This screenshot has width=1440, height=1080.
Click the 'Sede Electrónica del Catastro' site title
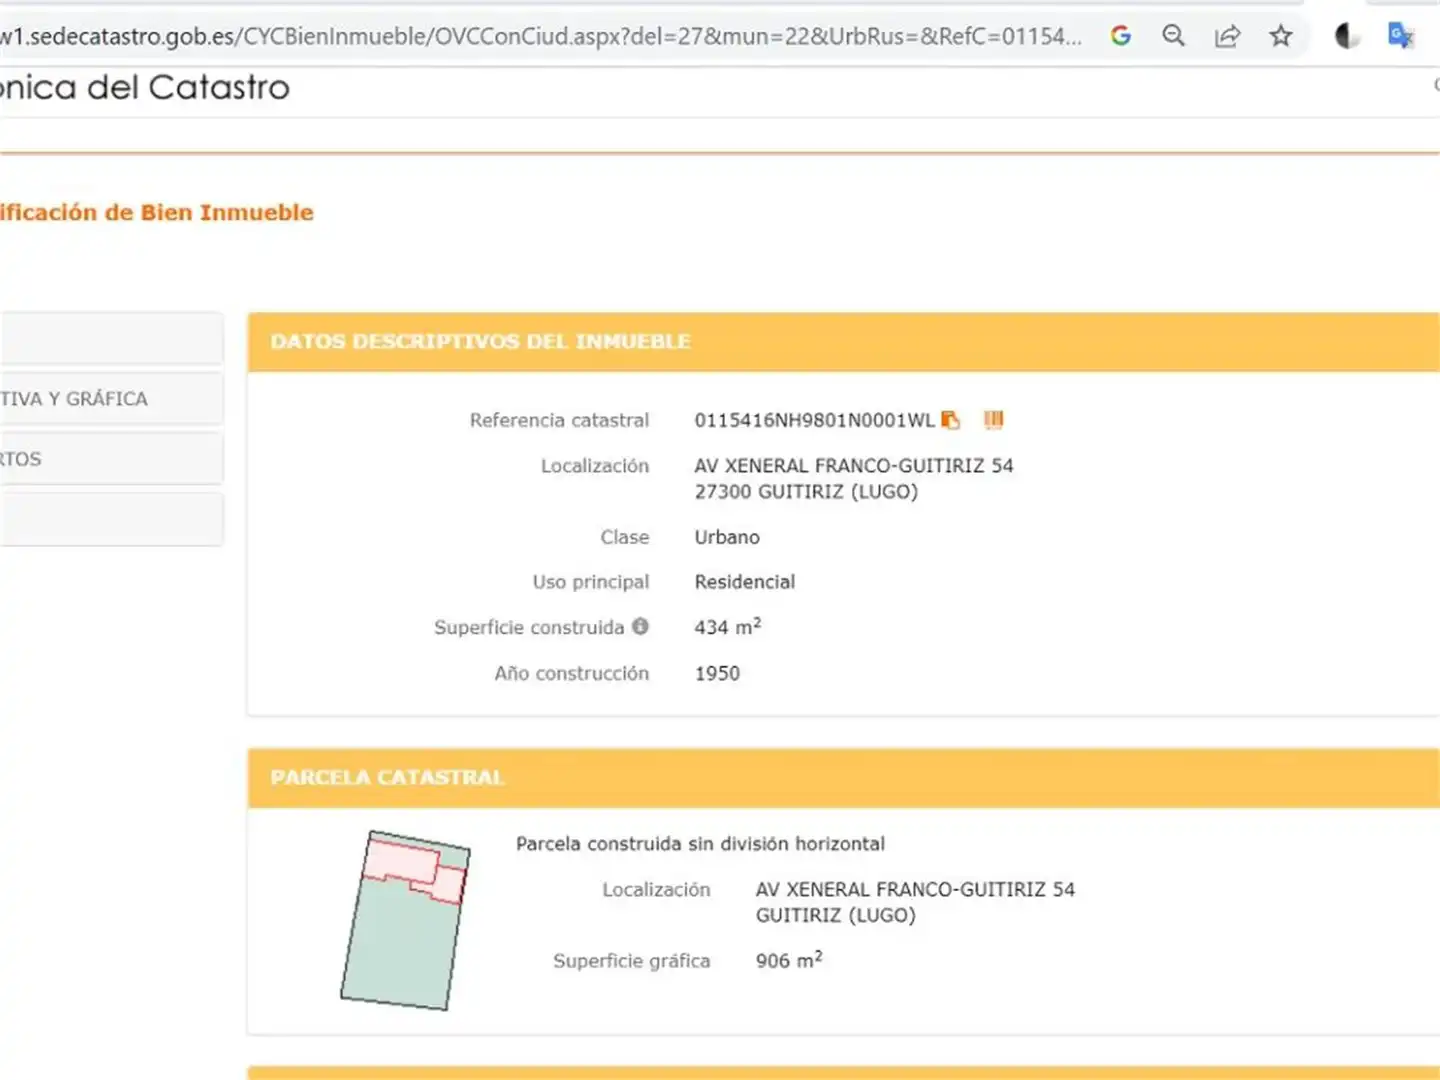click(x=145, y=87)
